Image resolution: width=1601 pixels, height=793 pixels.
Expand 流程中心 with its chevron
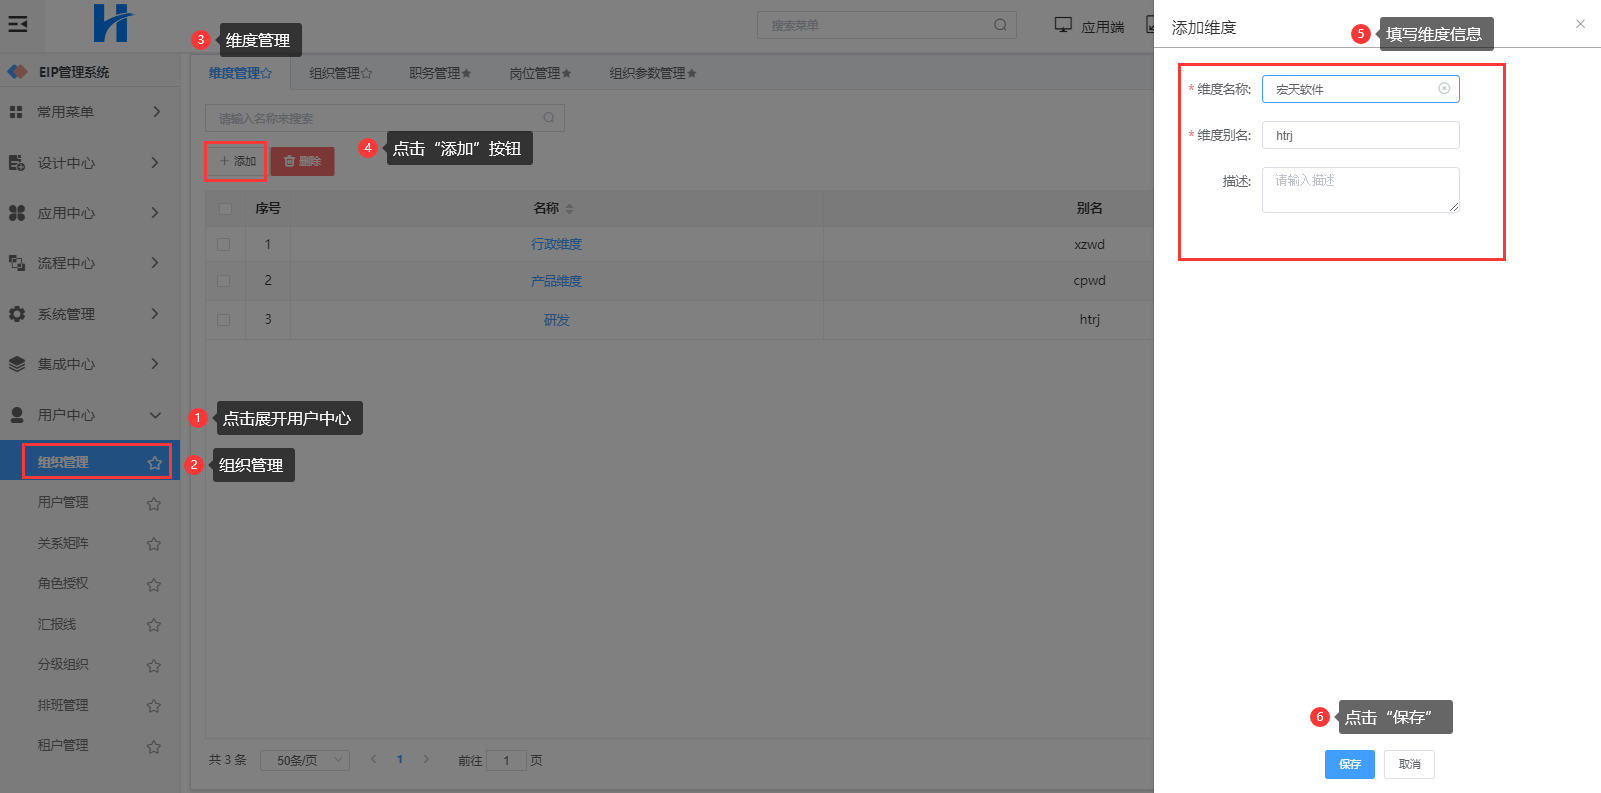point(155,262)
